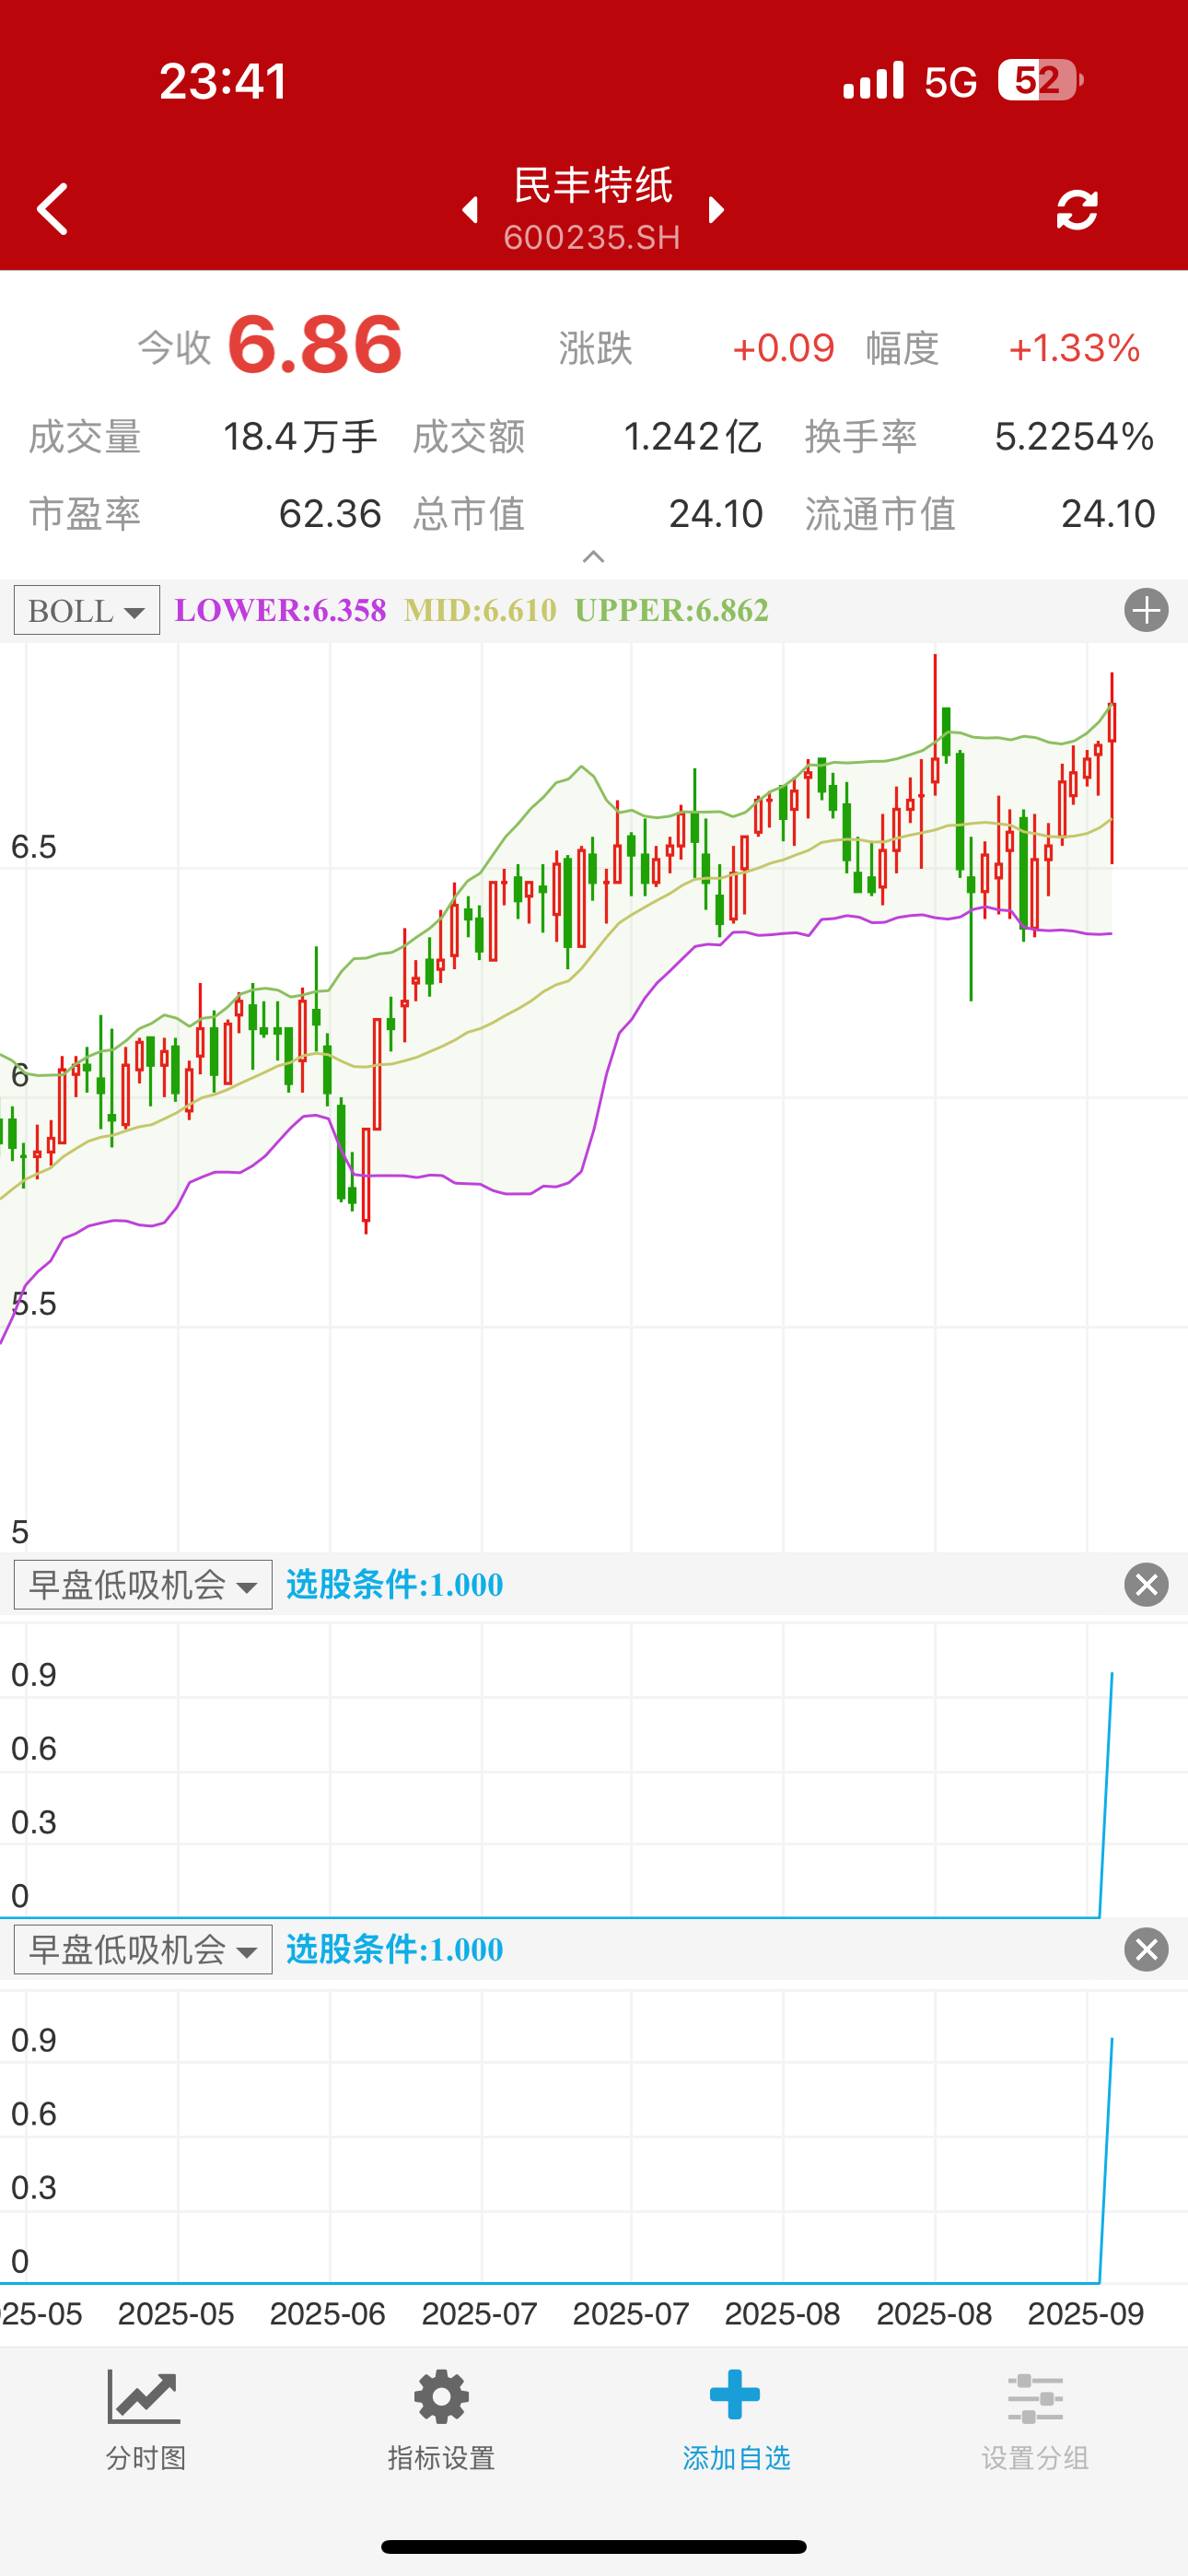Tap the volume value 18.4万手
This screenshot has height=2576, width=1188.
pyautogui.click(x=300, y=437)
